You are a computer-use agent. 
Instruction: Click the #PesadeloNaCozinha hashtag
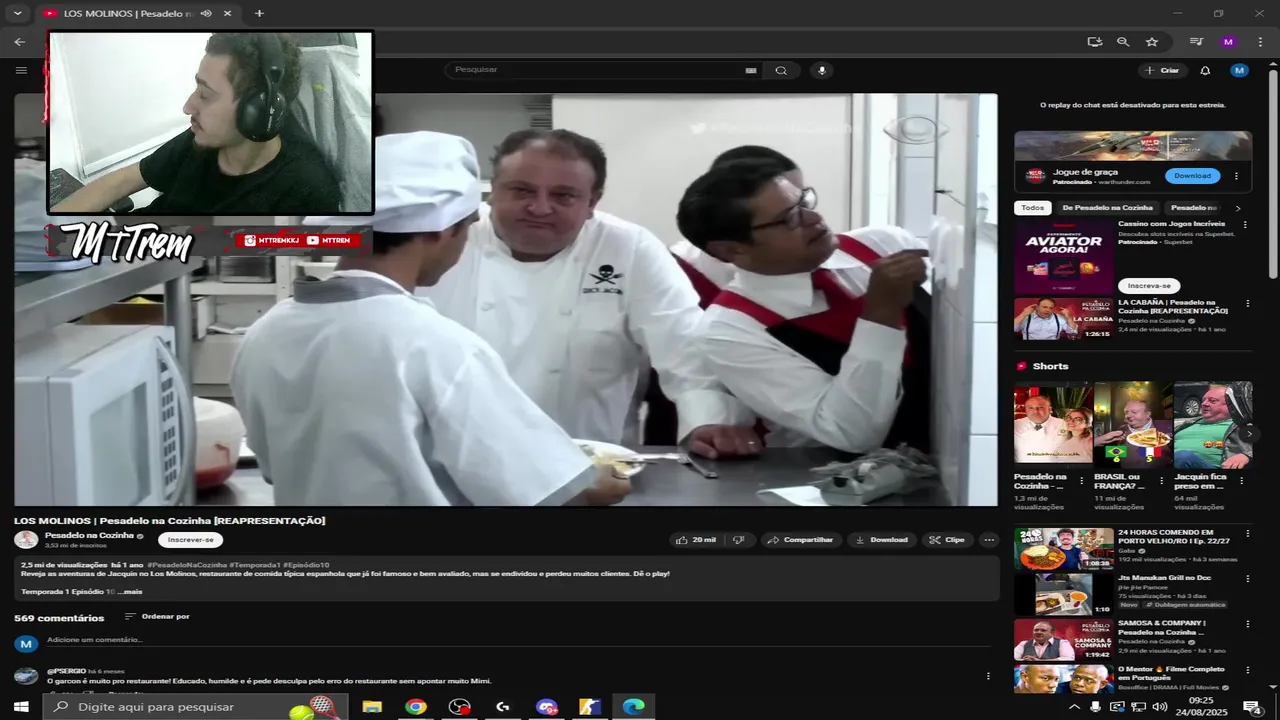186,565
